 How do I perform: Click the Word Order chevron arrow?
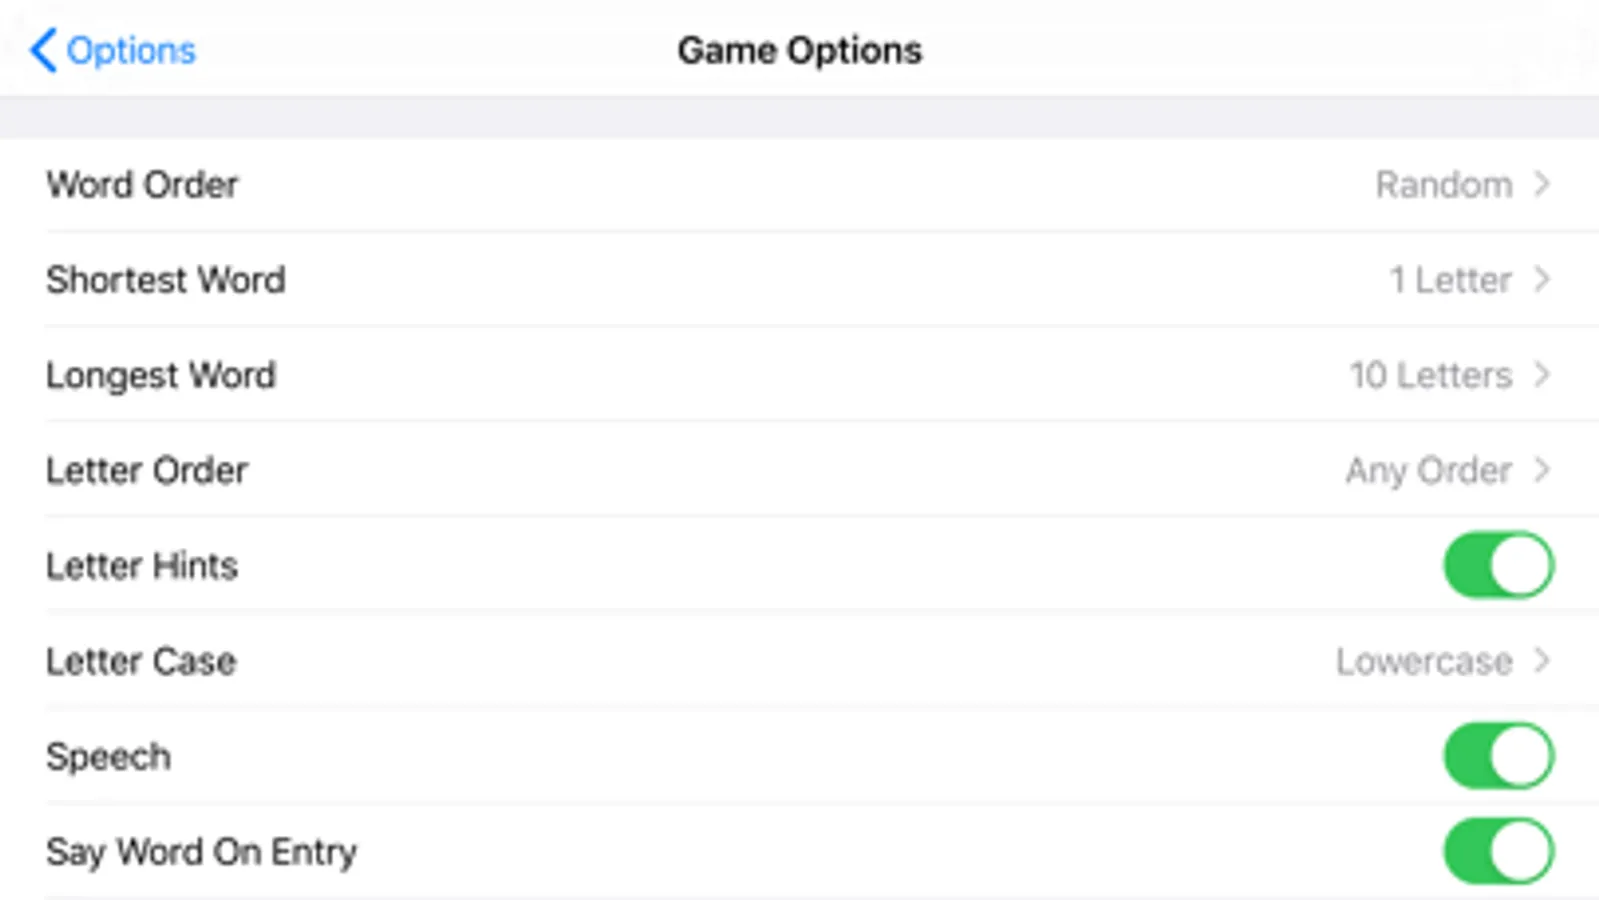1542,185
